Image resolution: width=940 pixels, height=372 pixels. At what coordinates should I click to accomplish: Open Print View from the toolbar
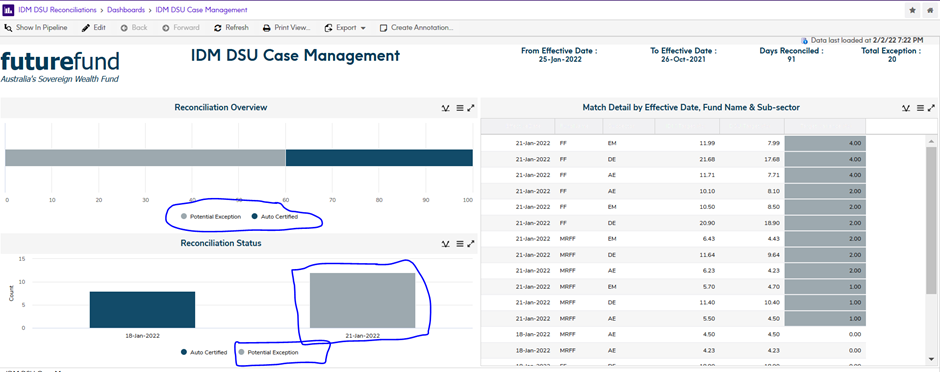click(x=287, y=28)
